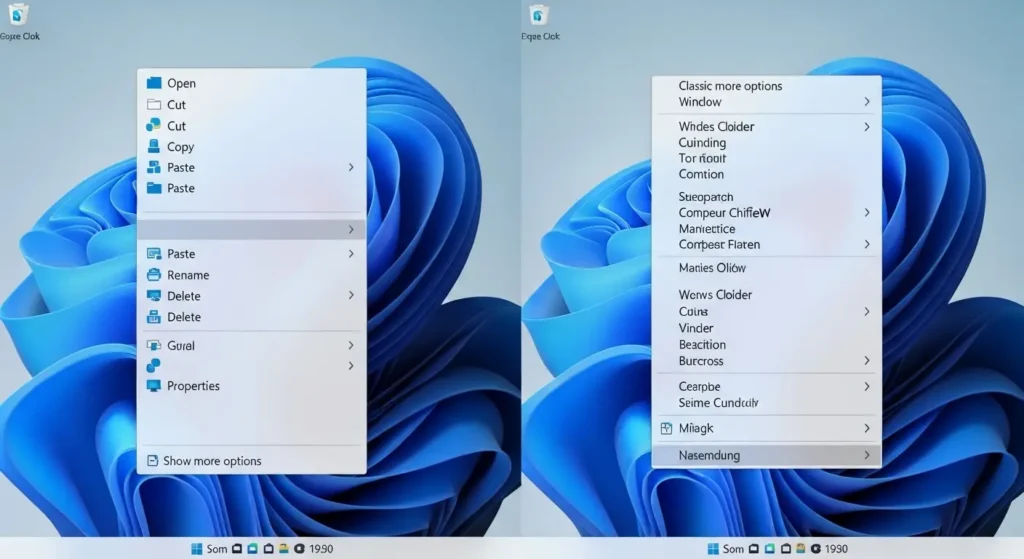Viewport: 1024px width, 559px height.
Task: Choose the Burcross menu entry
Action: click(766, 360)
